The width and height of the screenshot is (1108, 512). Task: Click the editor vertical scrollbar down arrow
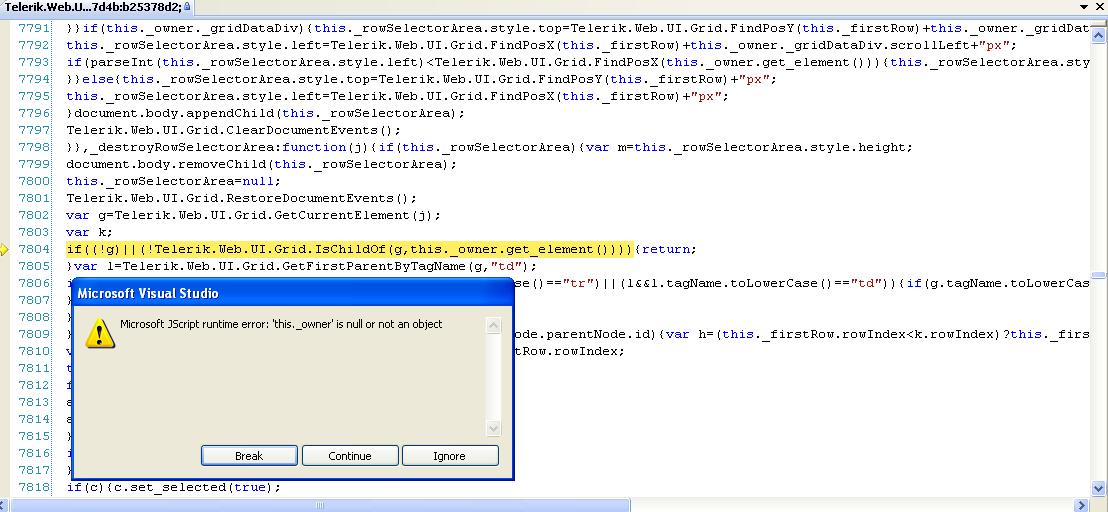pos(1098,488)
